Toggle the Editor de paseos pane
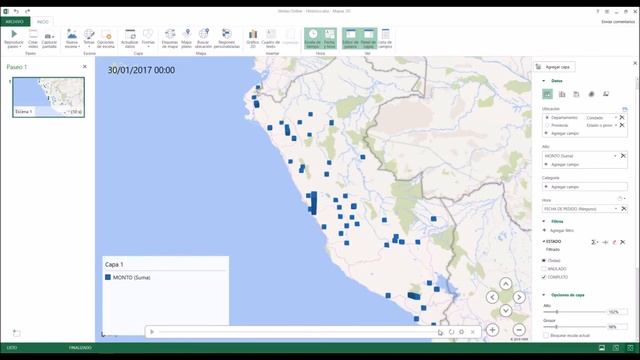Screen dimensions: 640x360 point(350,39)
